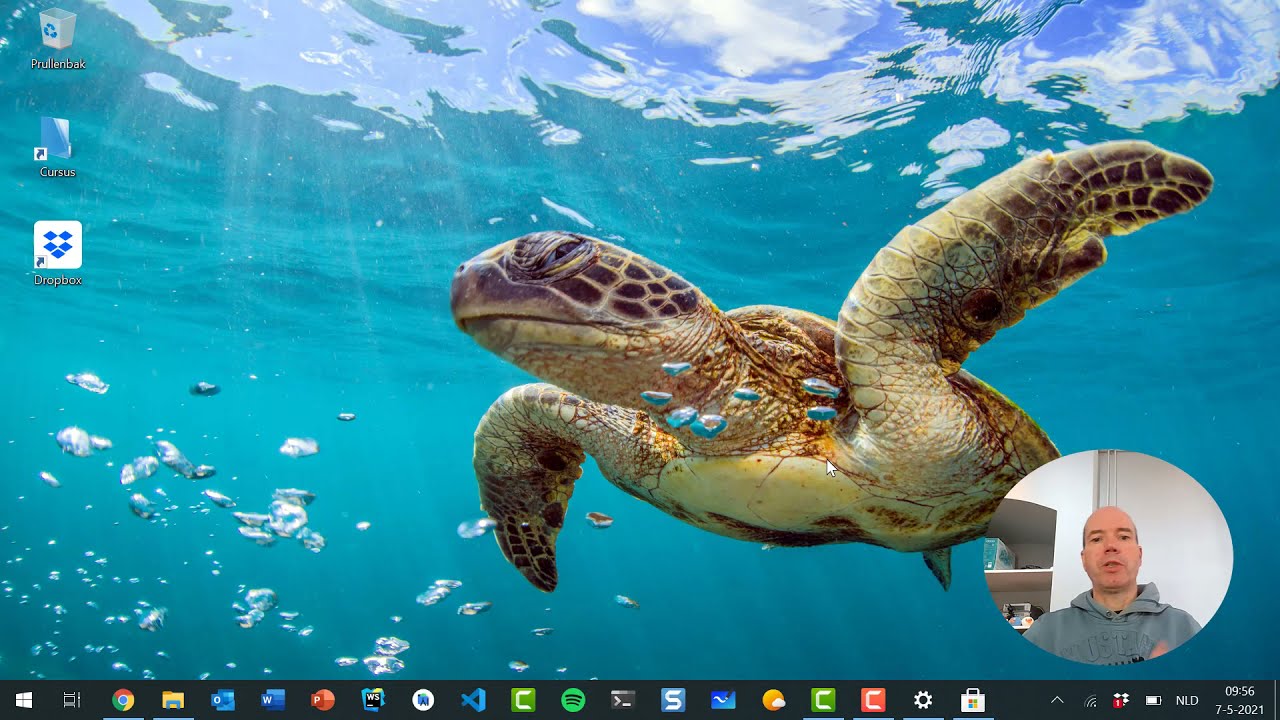Check the battery status tray icon
The image size is (1280, 720).
click(x=1153, y=701)
